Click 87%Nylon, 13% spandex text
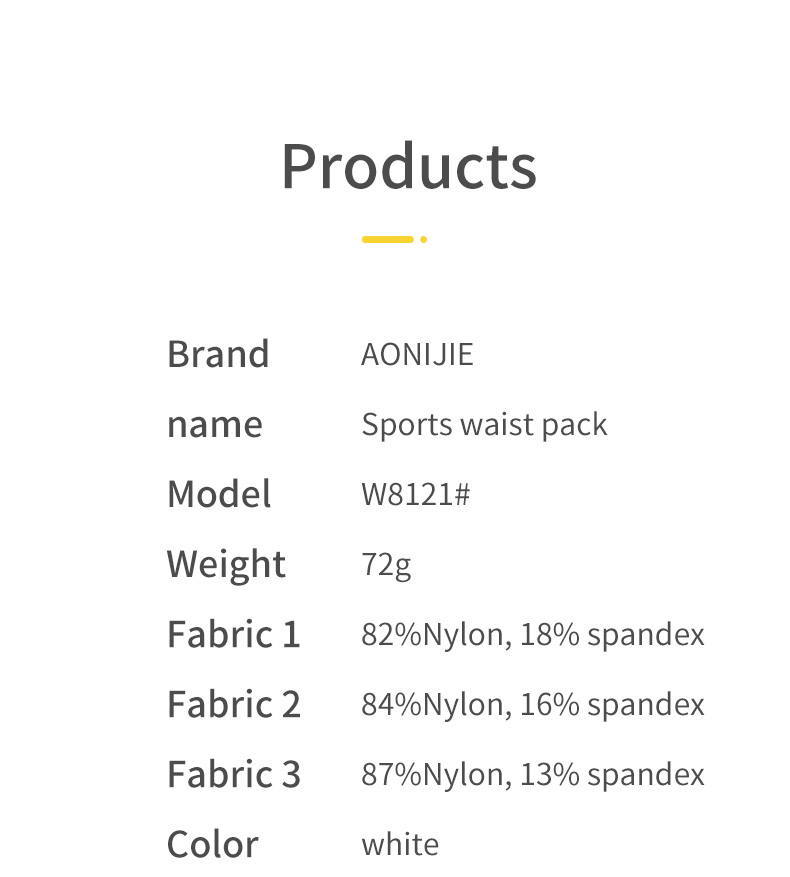The width and height of the screenshot is (790, 877). [533, 775]
